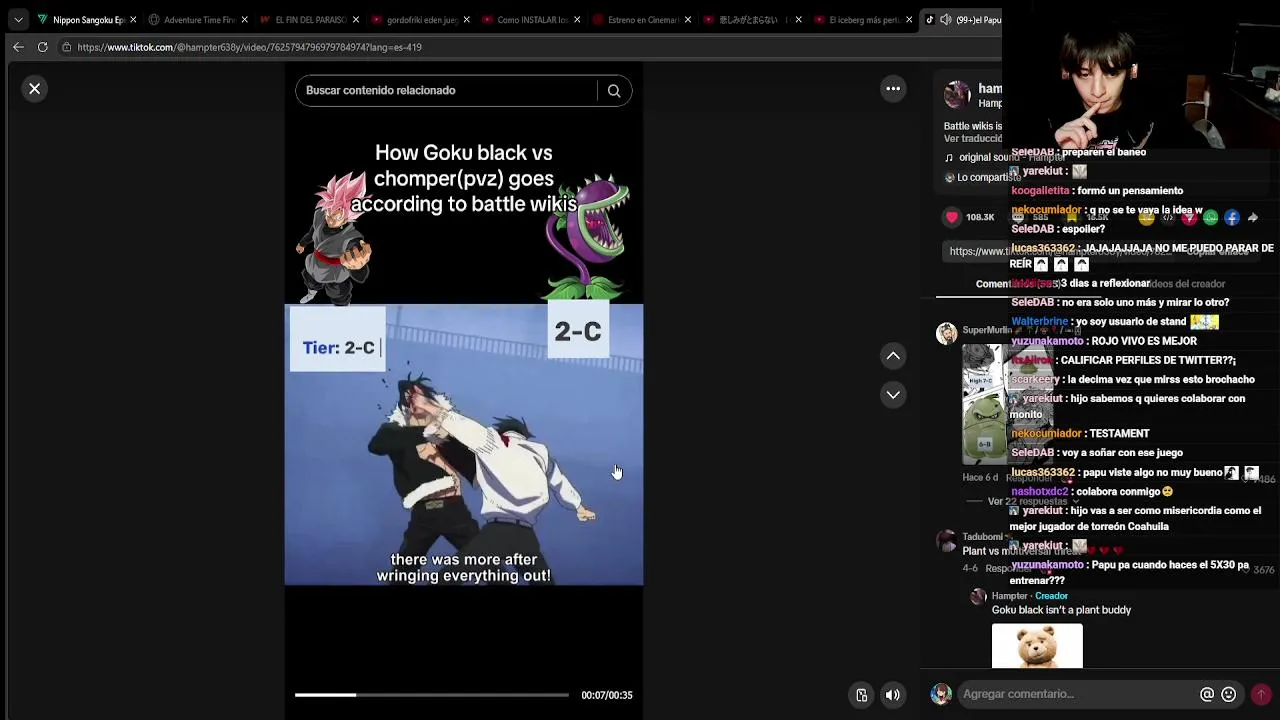Click into 'Agregar comentario...' field

pos(1077,694)
